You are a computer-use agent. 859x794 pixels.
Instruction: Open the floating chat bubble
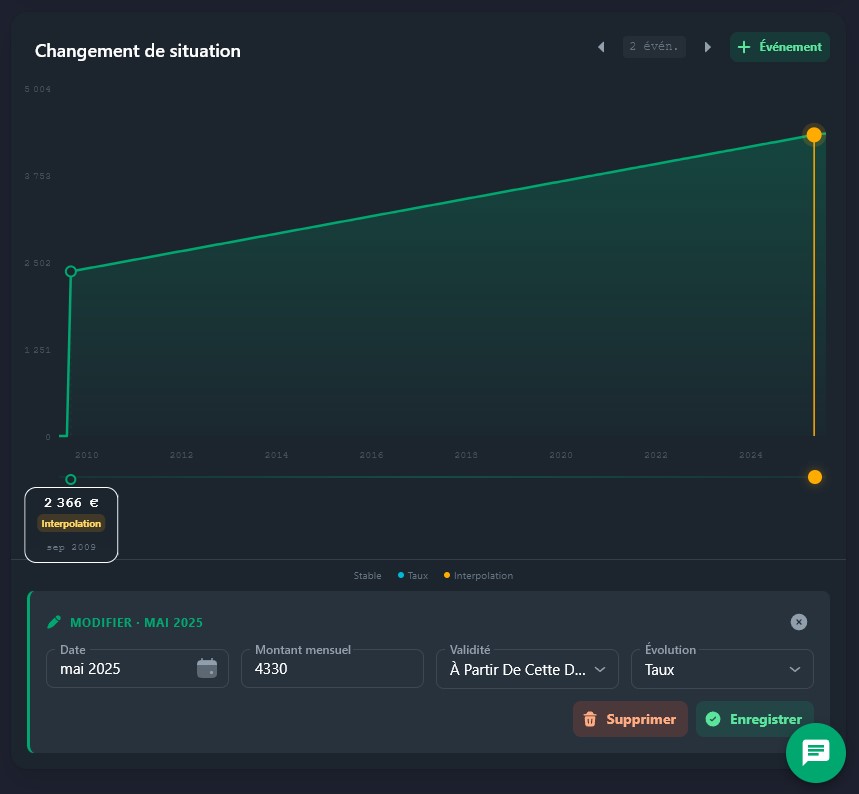815,752
